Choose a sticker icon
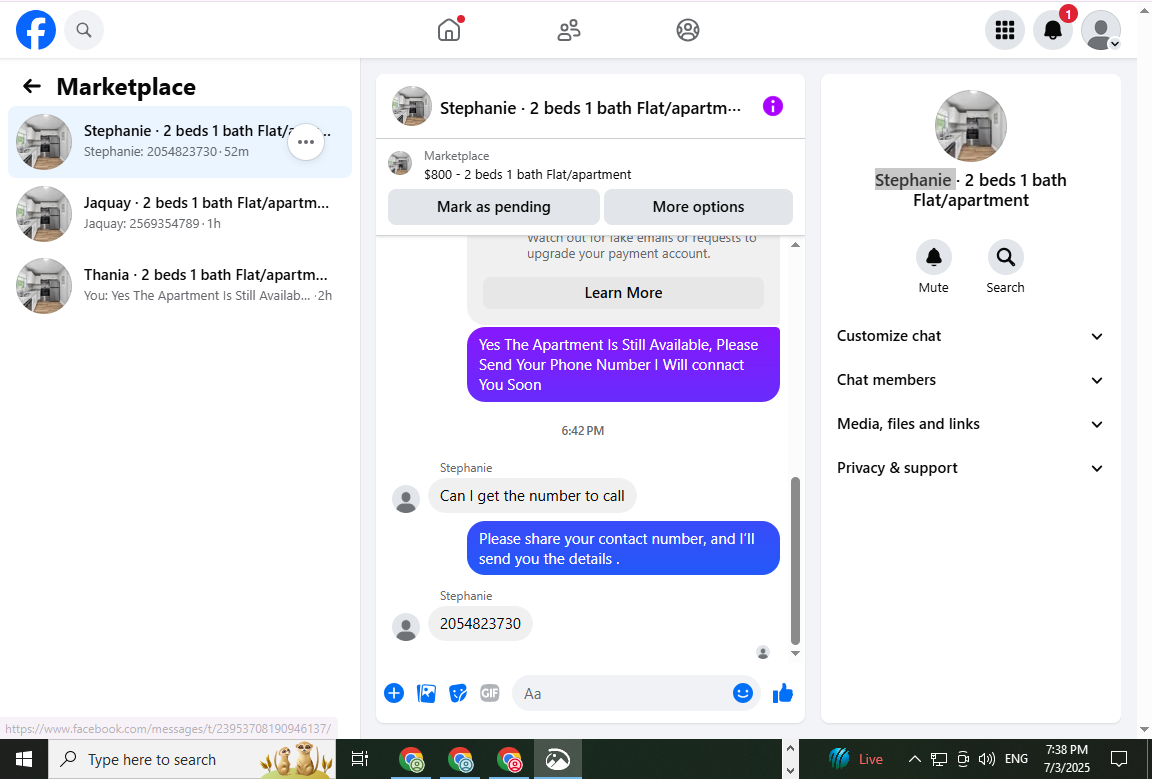The height and width of the screenshot is (779, 1152). (458, 693)
